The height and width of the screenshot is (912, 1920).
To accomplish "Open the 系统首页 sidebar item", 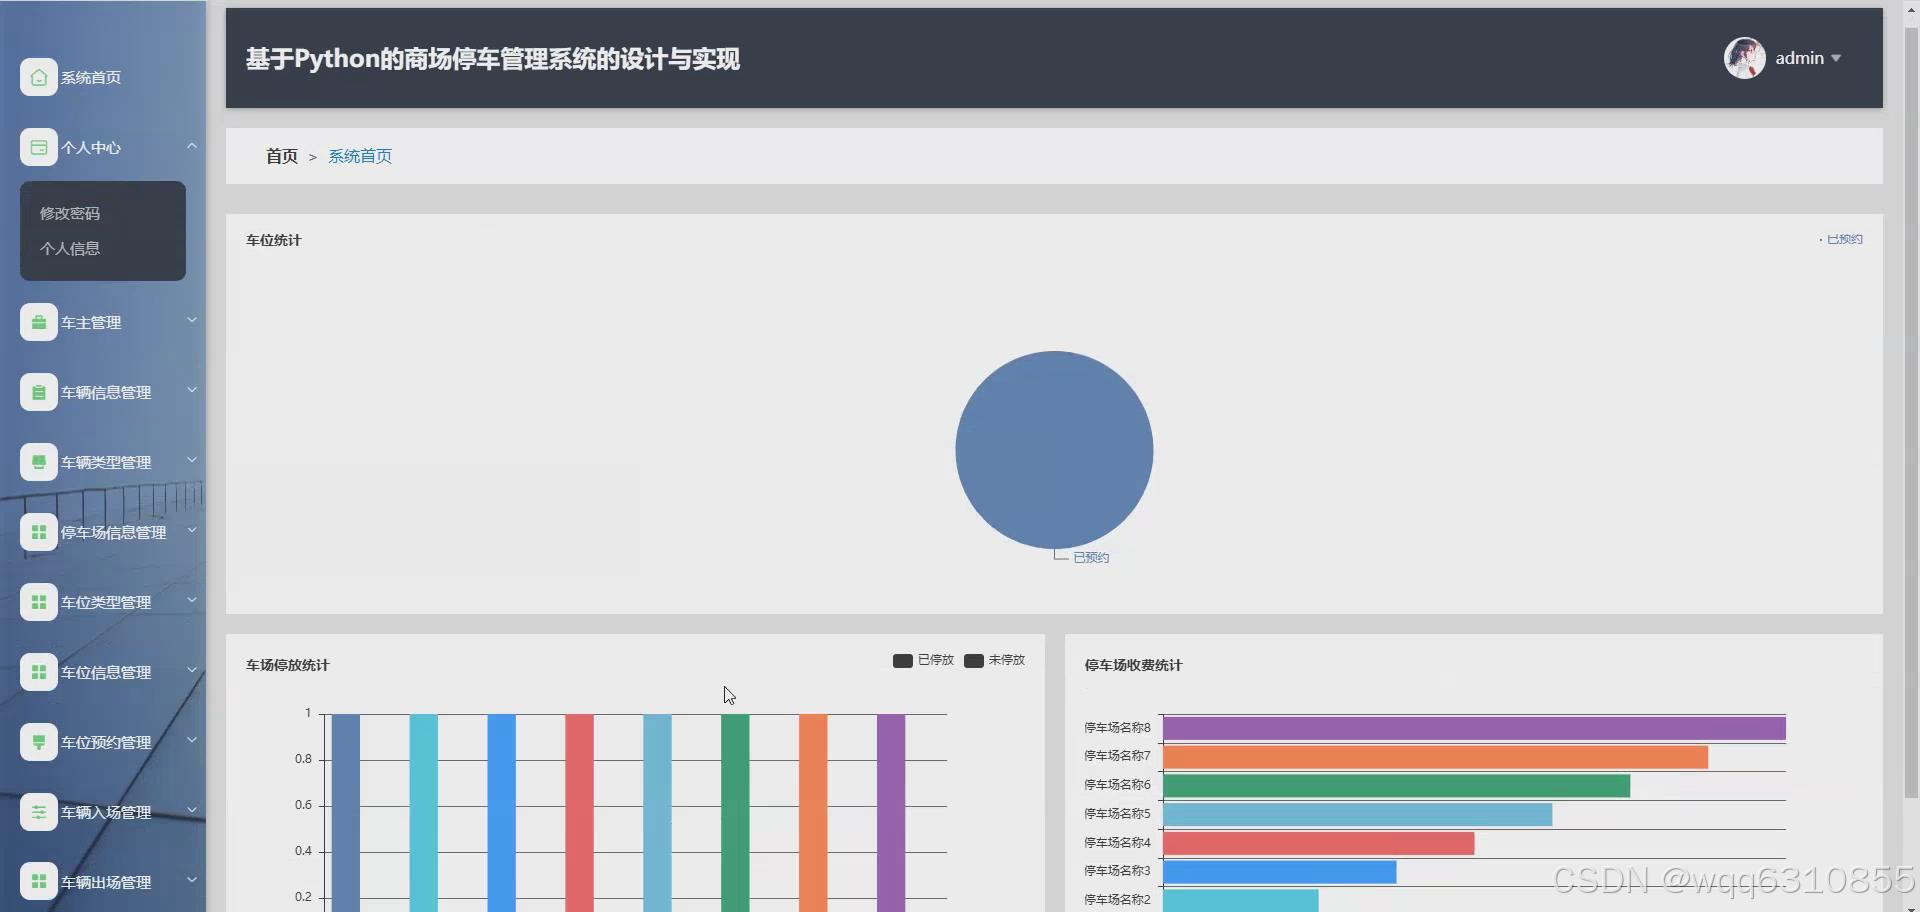I will (91, 78).
